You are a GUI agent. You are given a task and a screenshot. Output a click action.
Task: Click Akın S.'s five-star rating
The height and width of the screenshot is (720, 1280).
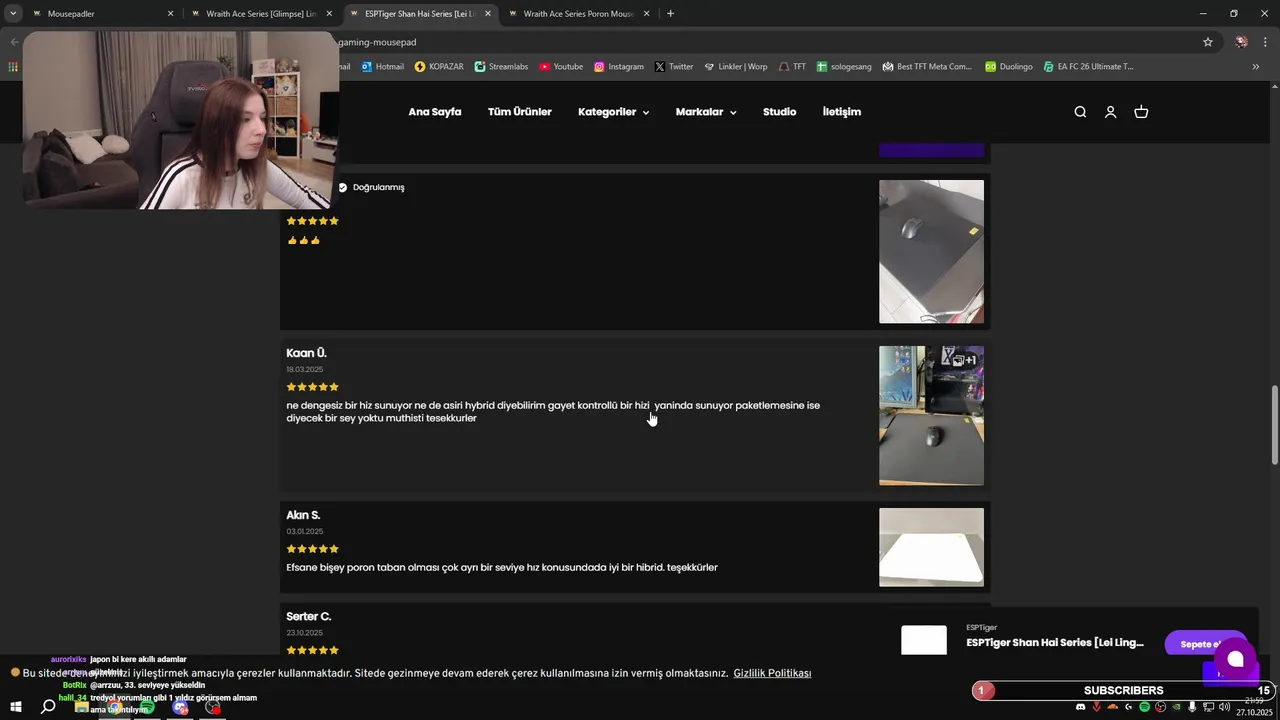pyautogui.click(x=313, y=549)
